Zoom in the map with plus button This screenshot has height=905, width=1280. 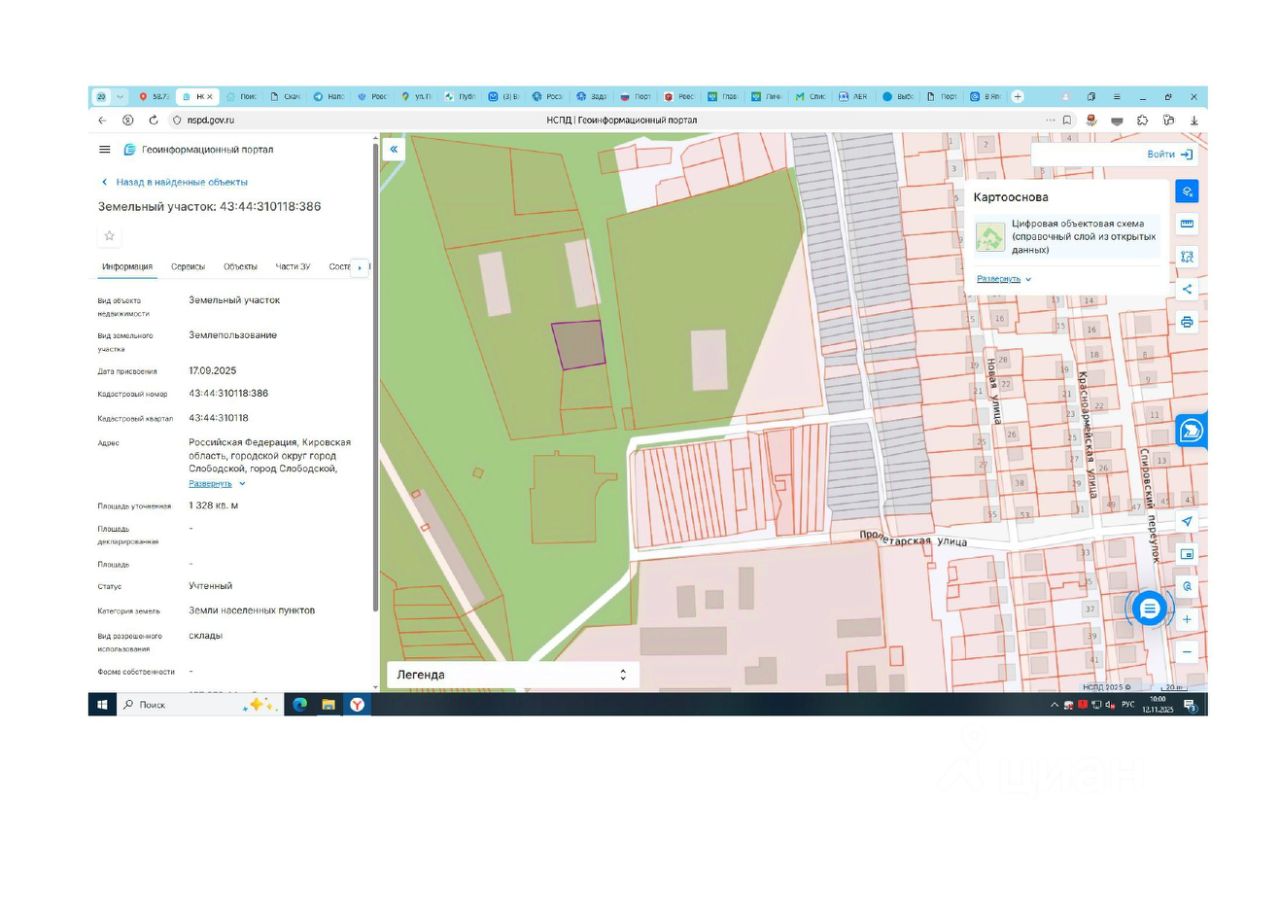tap(1187, 619)
